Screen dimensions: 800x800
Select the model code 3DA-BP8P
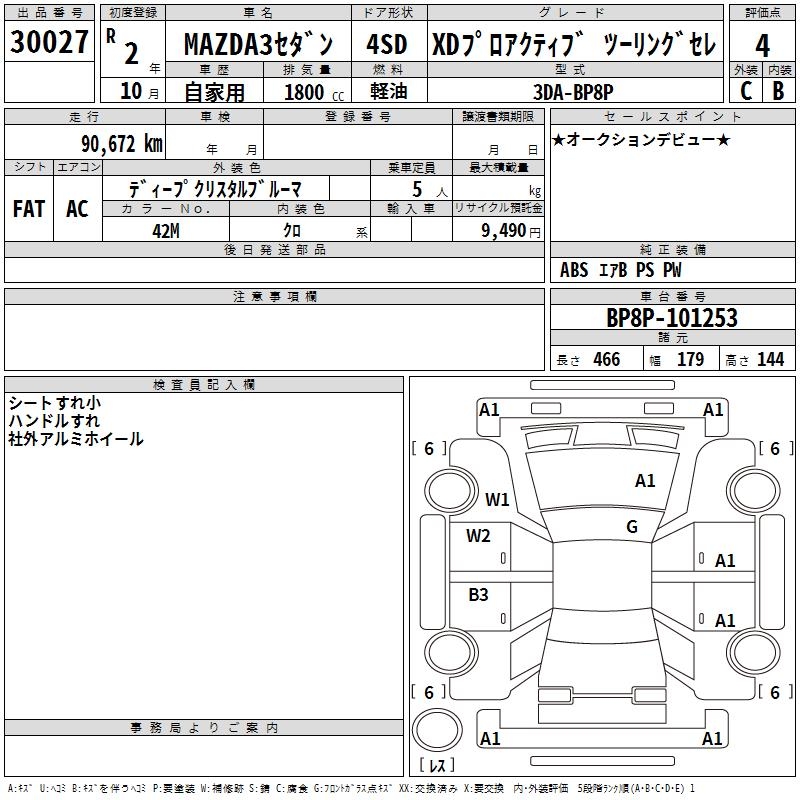point(573,92)
